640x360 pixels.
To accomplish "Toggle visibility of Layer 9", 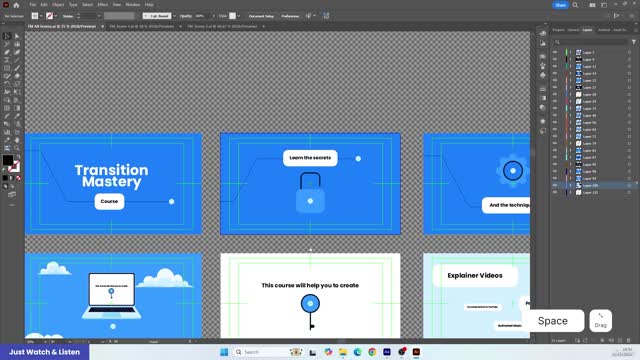I will coord(555,60).
